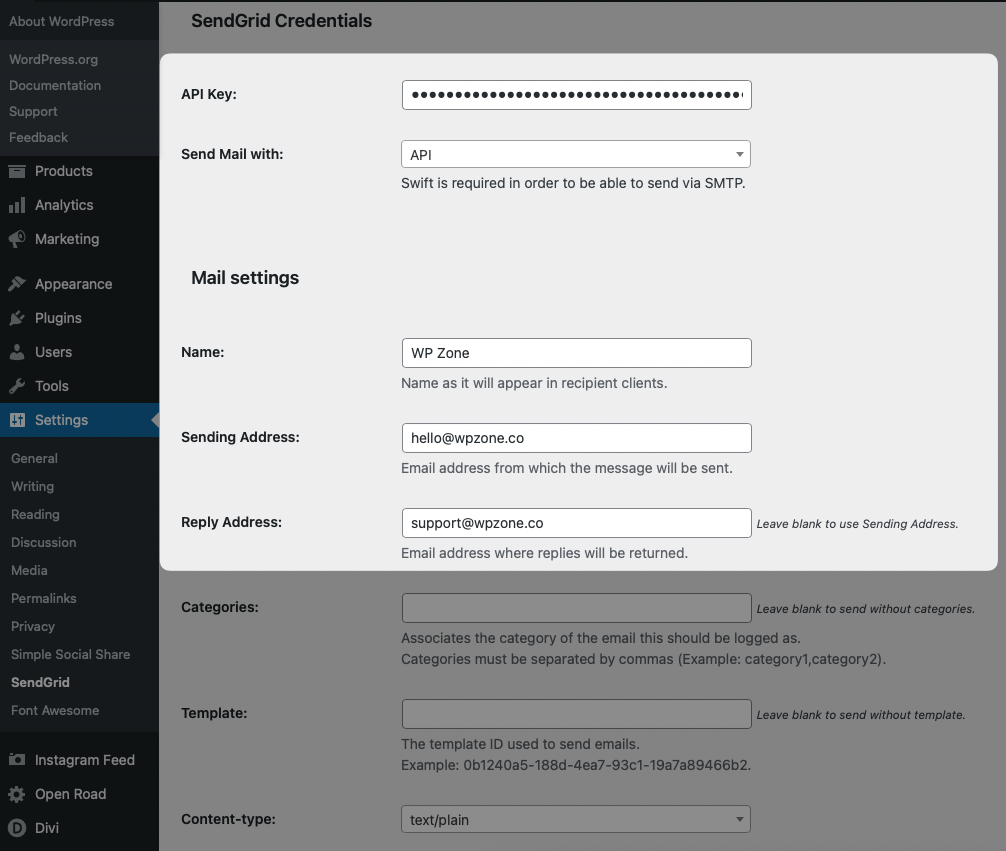The width and height of the screenshot is (1006, 851).
Task: Click the Plugins plug icon
Action: [17, 318]
